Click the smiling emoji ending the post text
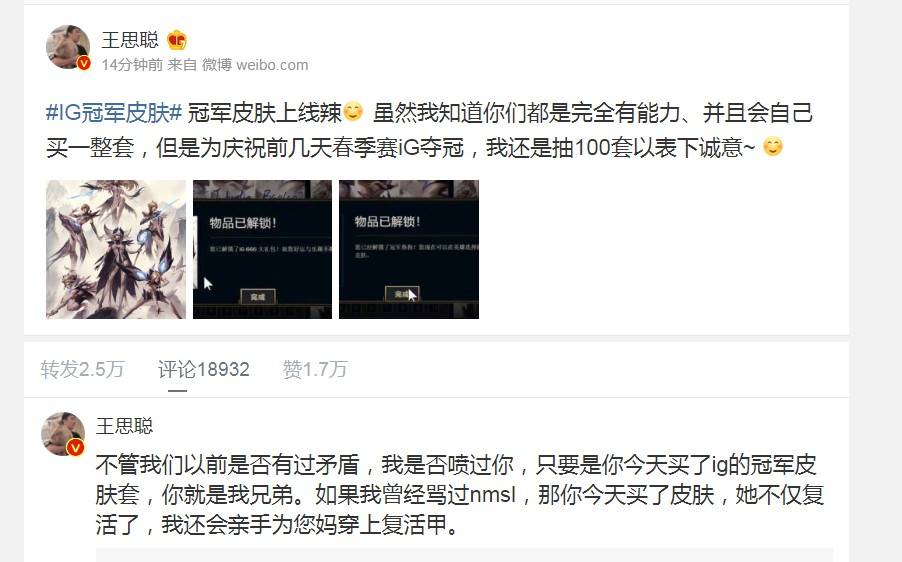Viewport: 902px width, 562px height. 773,147
